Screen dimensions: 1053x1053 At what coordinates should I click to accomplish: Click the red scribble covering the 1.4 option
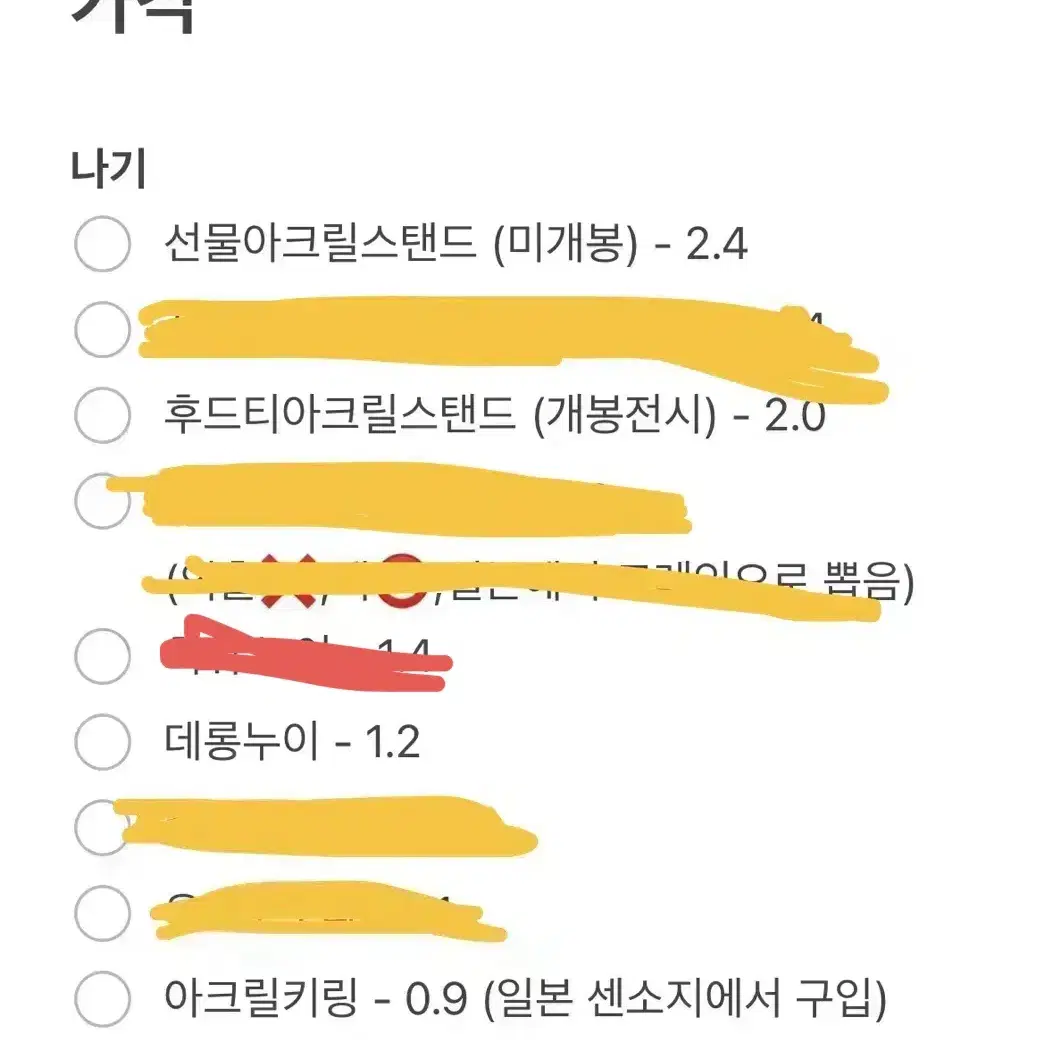coord(306,653)
